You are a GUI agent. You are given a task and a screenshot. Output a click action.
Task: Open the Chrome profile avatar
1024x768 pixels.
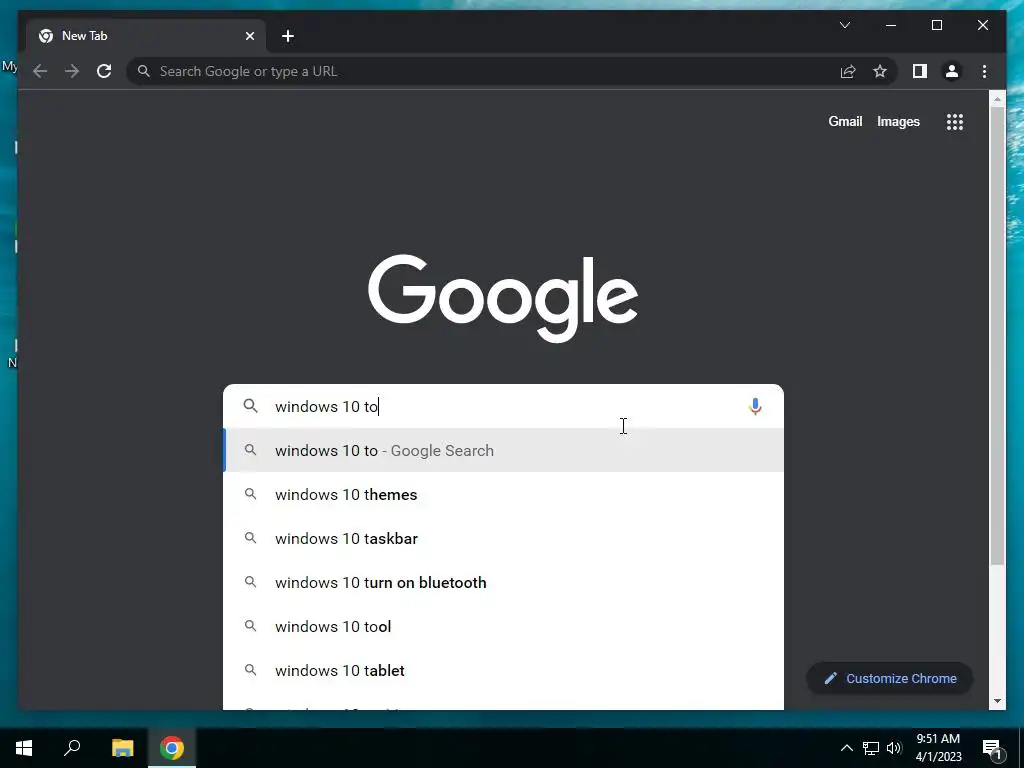click(952, 71)
